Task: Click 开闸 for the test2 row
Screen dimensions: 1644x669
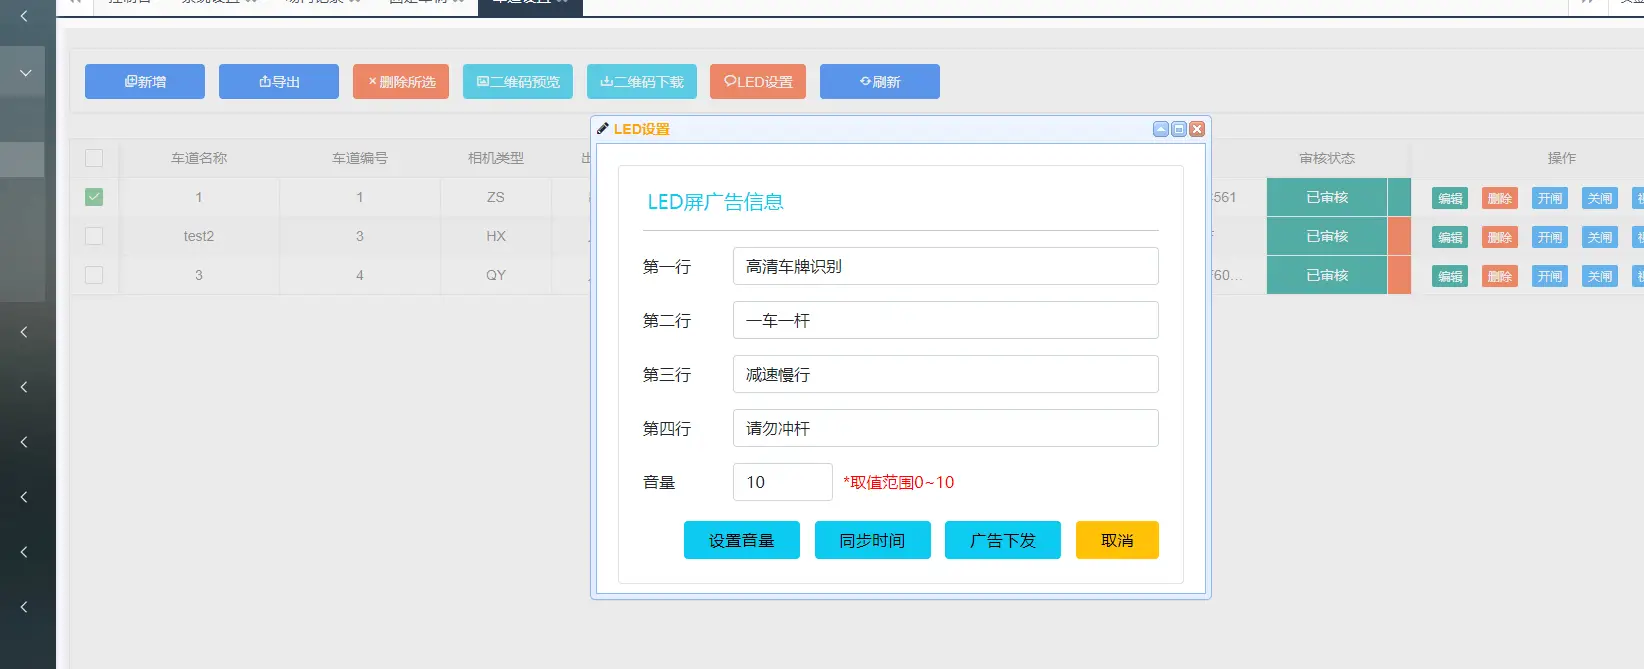Action: 1549,237
